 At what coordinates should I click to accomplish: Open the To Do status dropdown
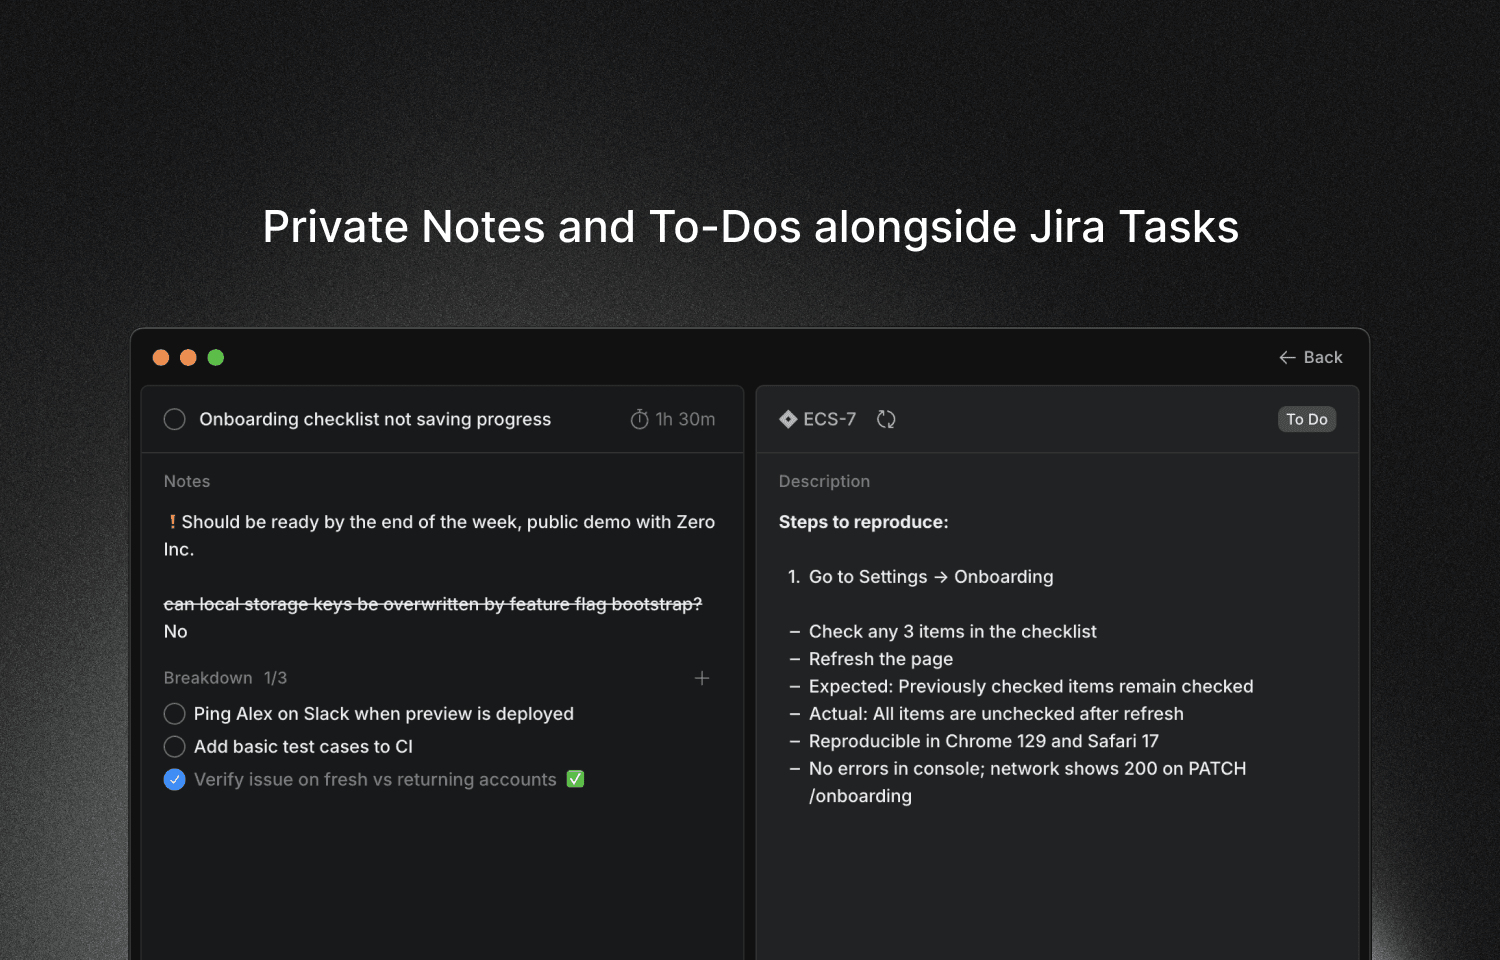tap(1306, 419)
